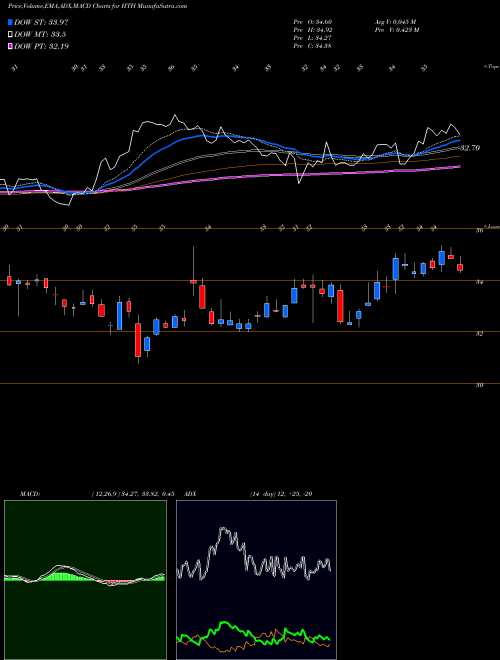Image resolution: width=500 pixels, height=660 pixels.
Task: Click the 36 price axis label
Action: click(479, 231)
